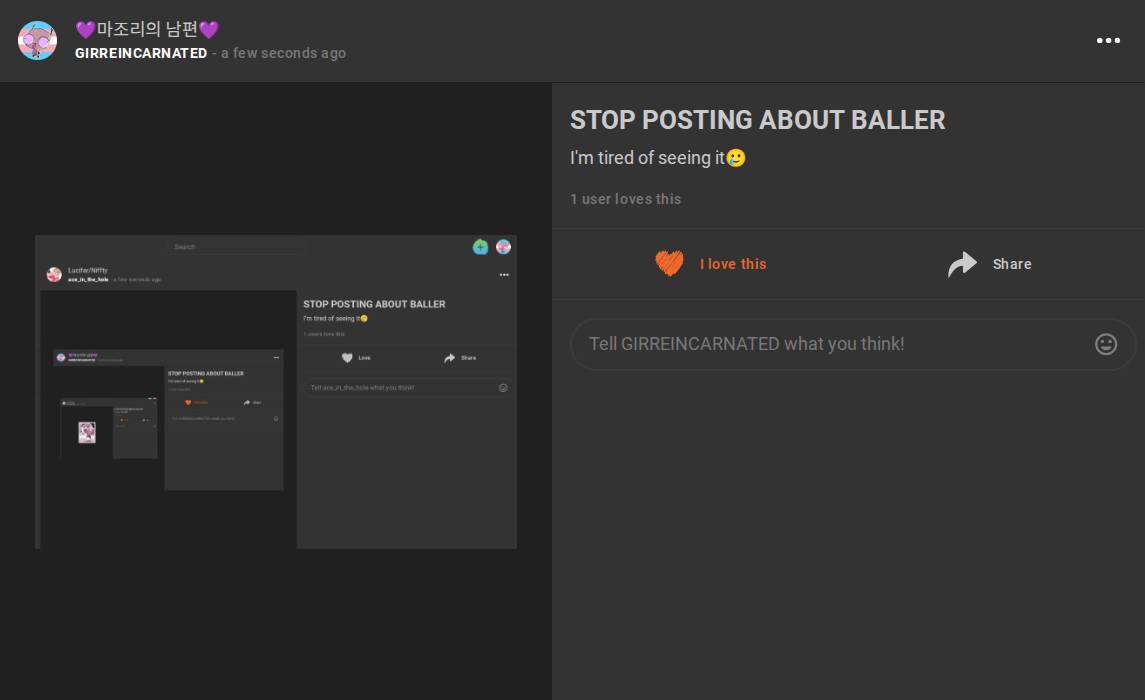Click "1 user loves this" text
The width and height of the screenshot is (1145, 700).
tap(625, 199)
